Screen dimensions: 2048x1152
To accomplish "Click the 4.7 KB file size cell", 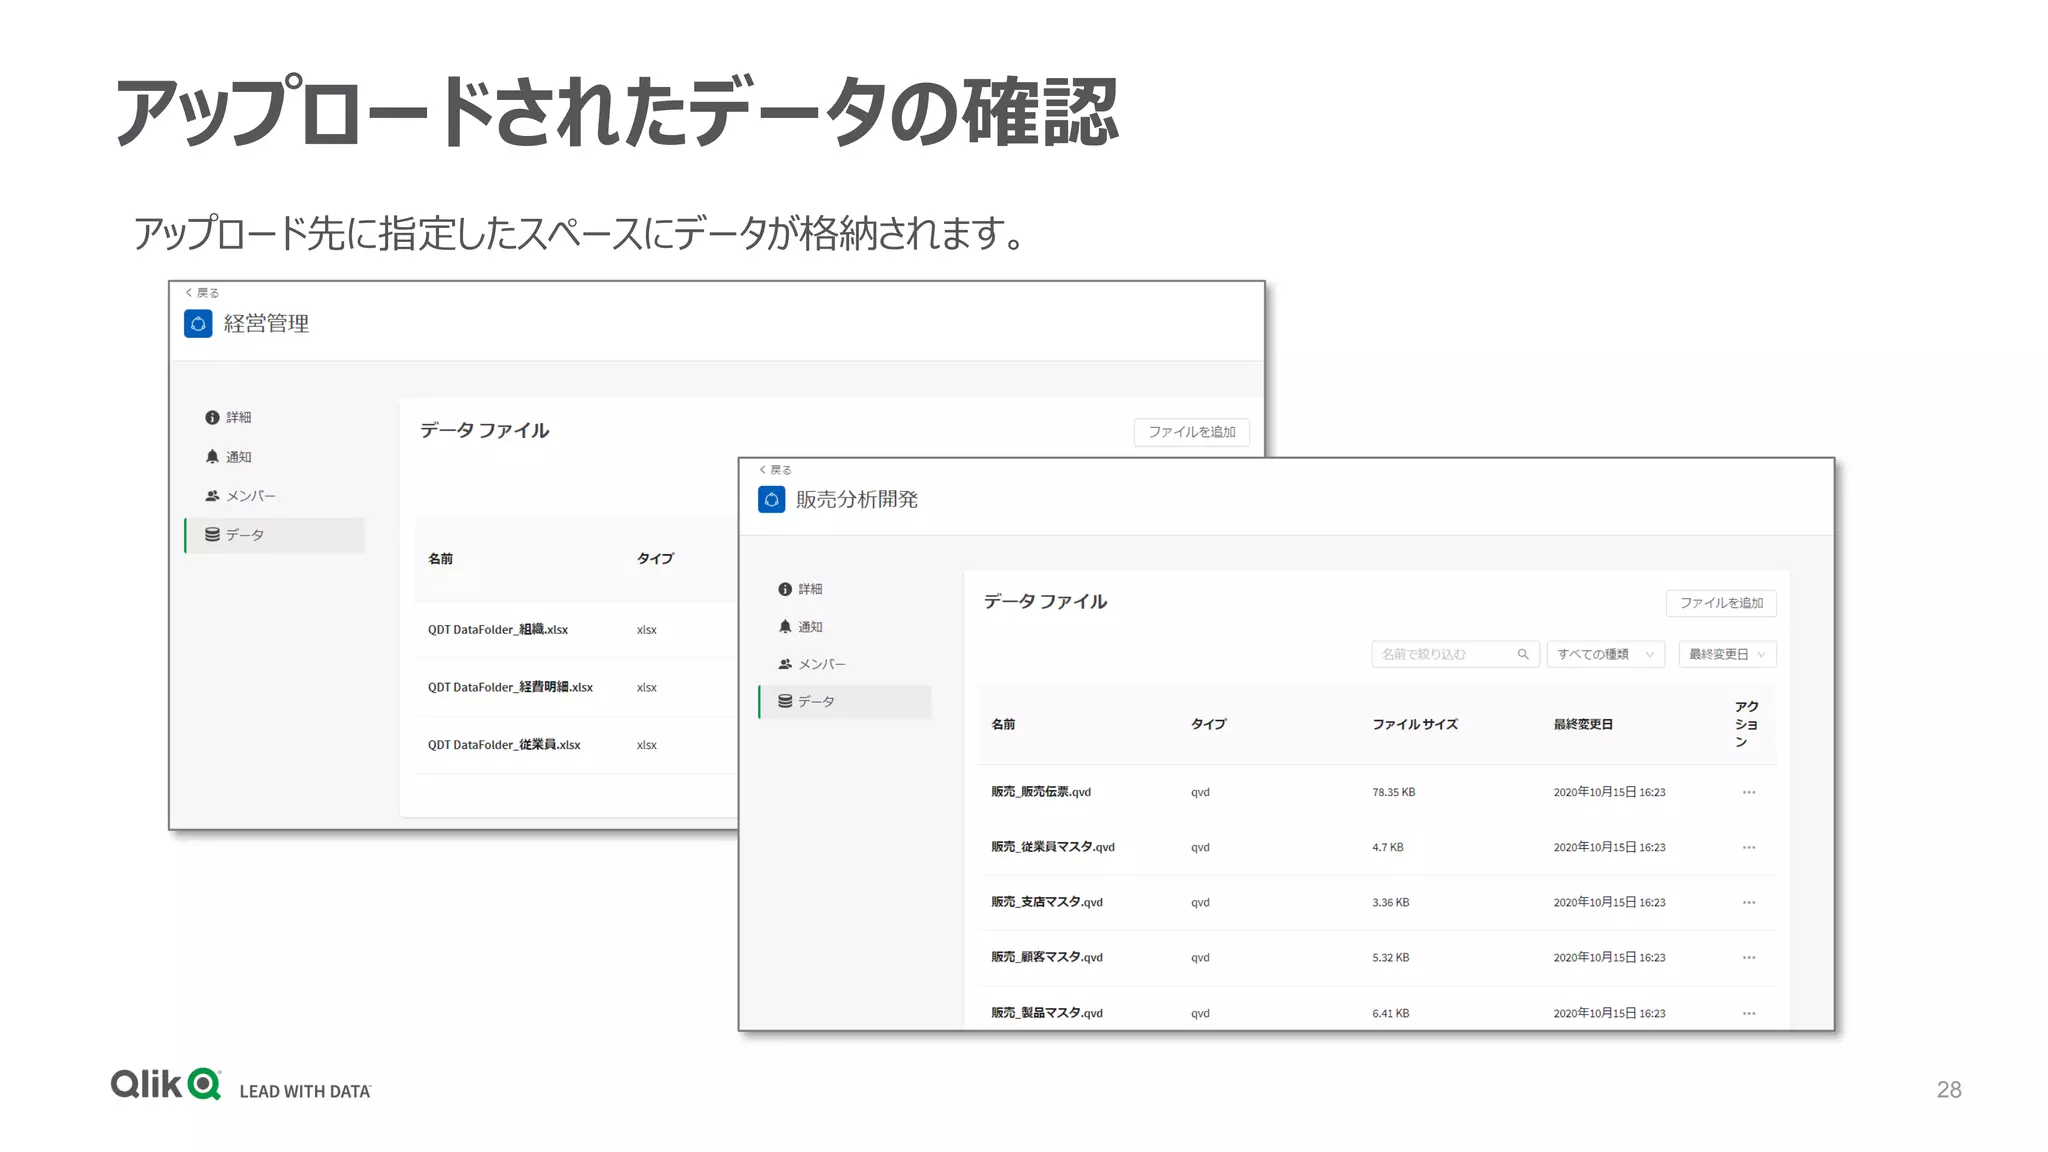I will click(x=1388, y=847).
